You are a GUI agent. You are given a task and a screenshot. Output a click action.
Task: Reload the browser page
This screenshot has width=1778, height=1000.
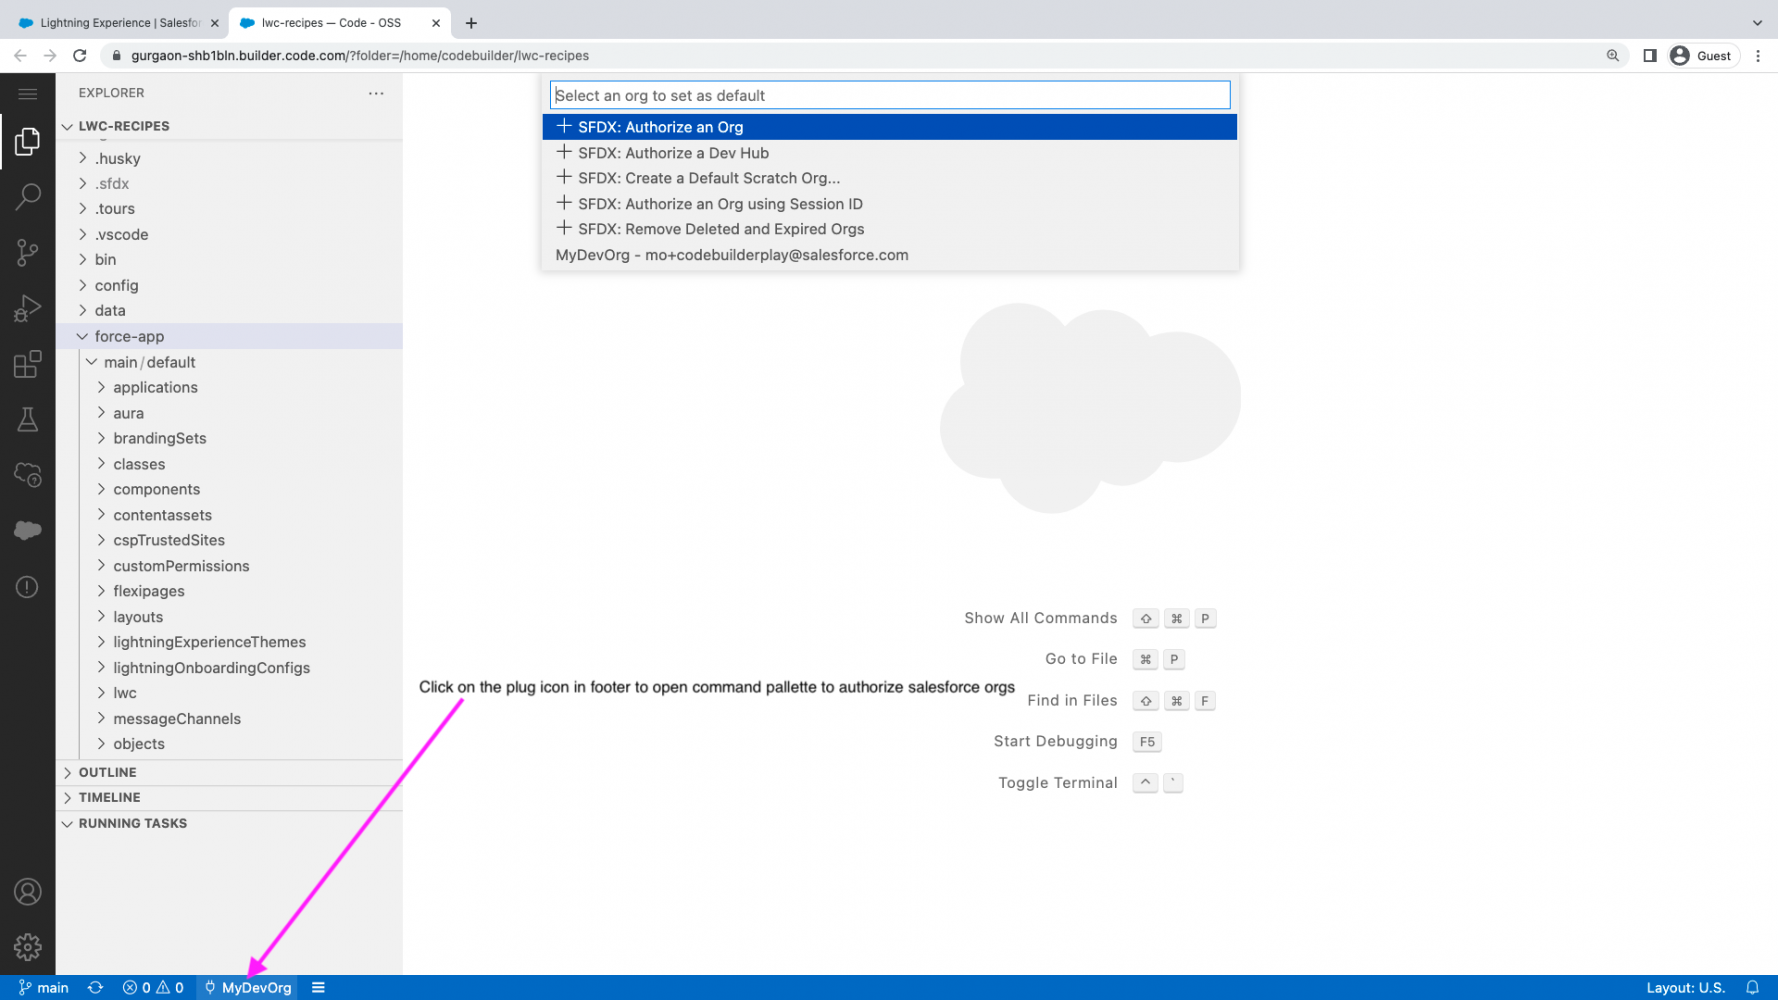click(x=80, y=56)
